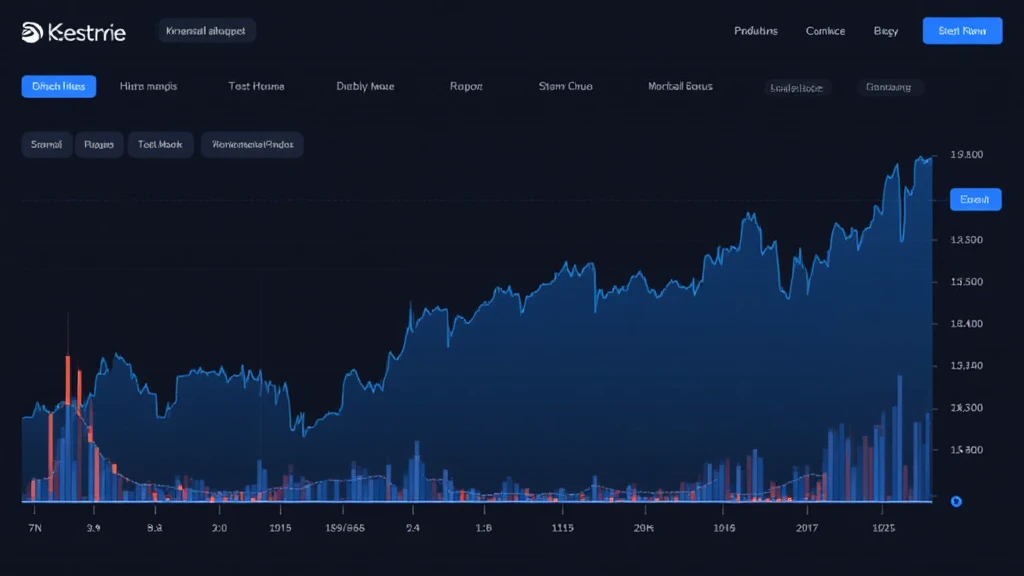
Task: Click the Kestrel logo icon
Action: pyautogui.click(x=32, y=32)
